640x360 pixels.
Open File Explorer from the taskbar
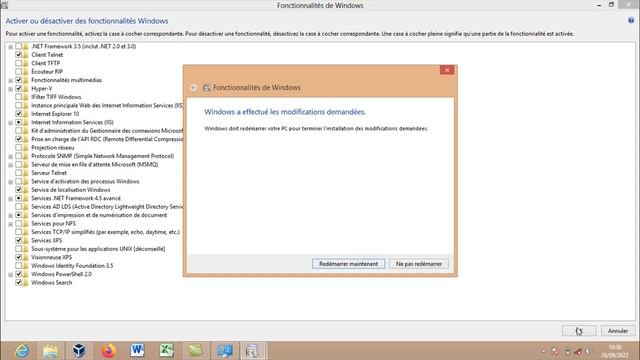pos(51,351)
